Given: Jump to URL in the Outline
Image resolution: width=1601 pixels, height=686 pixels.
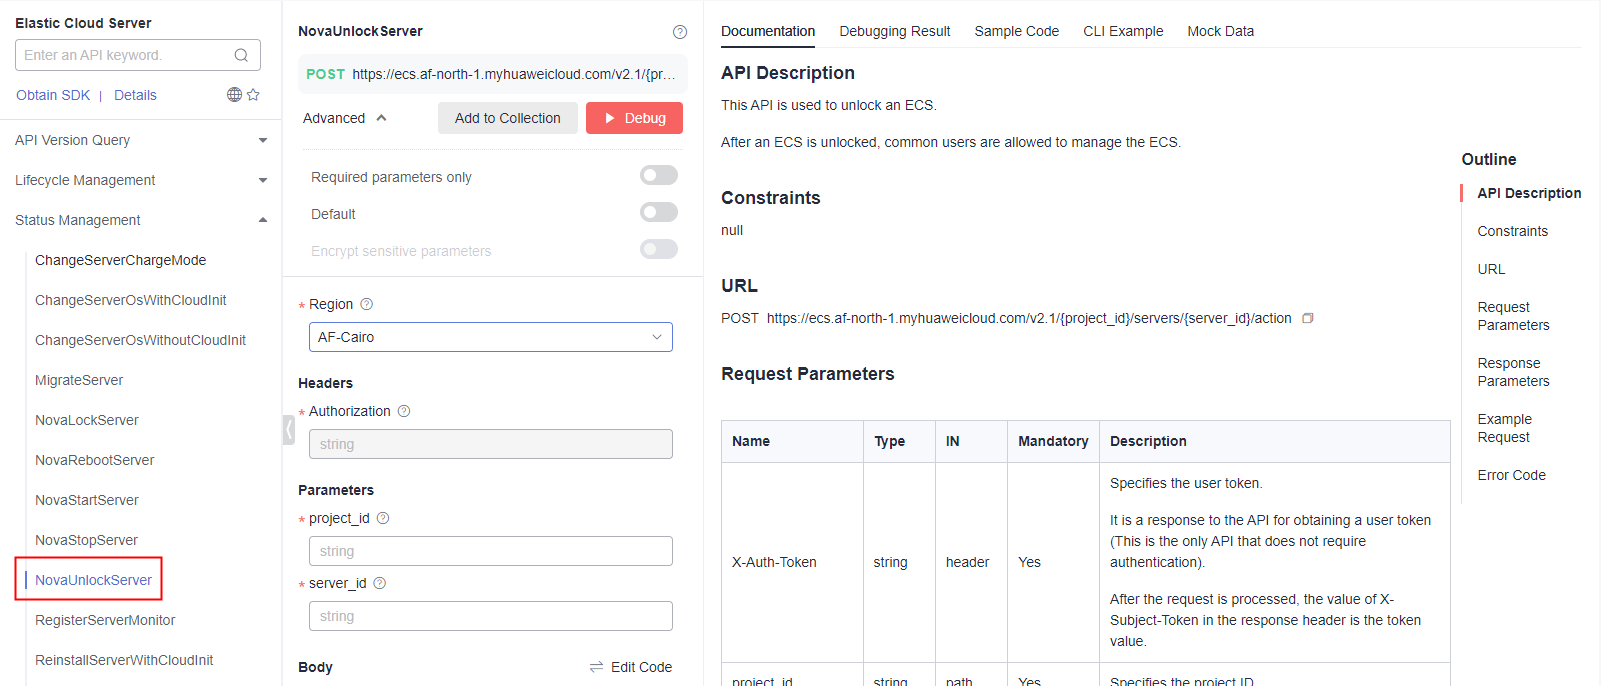Looking at the screenshot, I should [1491, 269].
